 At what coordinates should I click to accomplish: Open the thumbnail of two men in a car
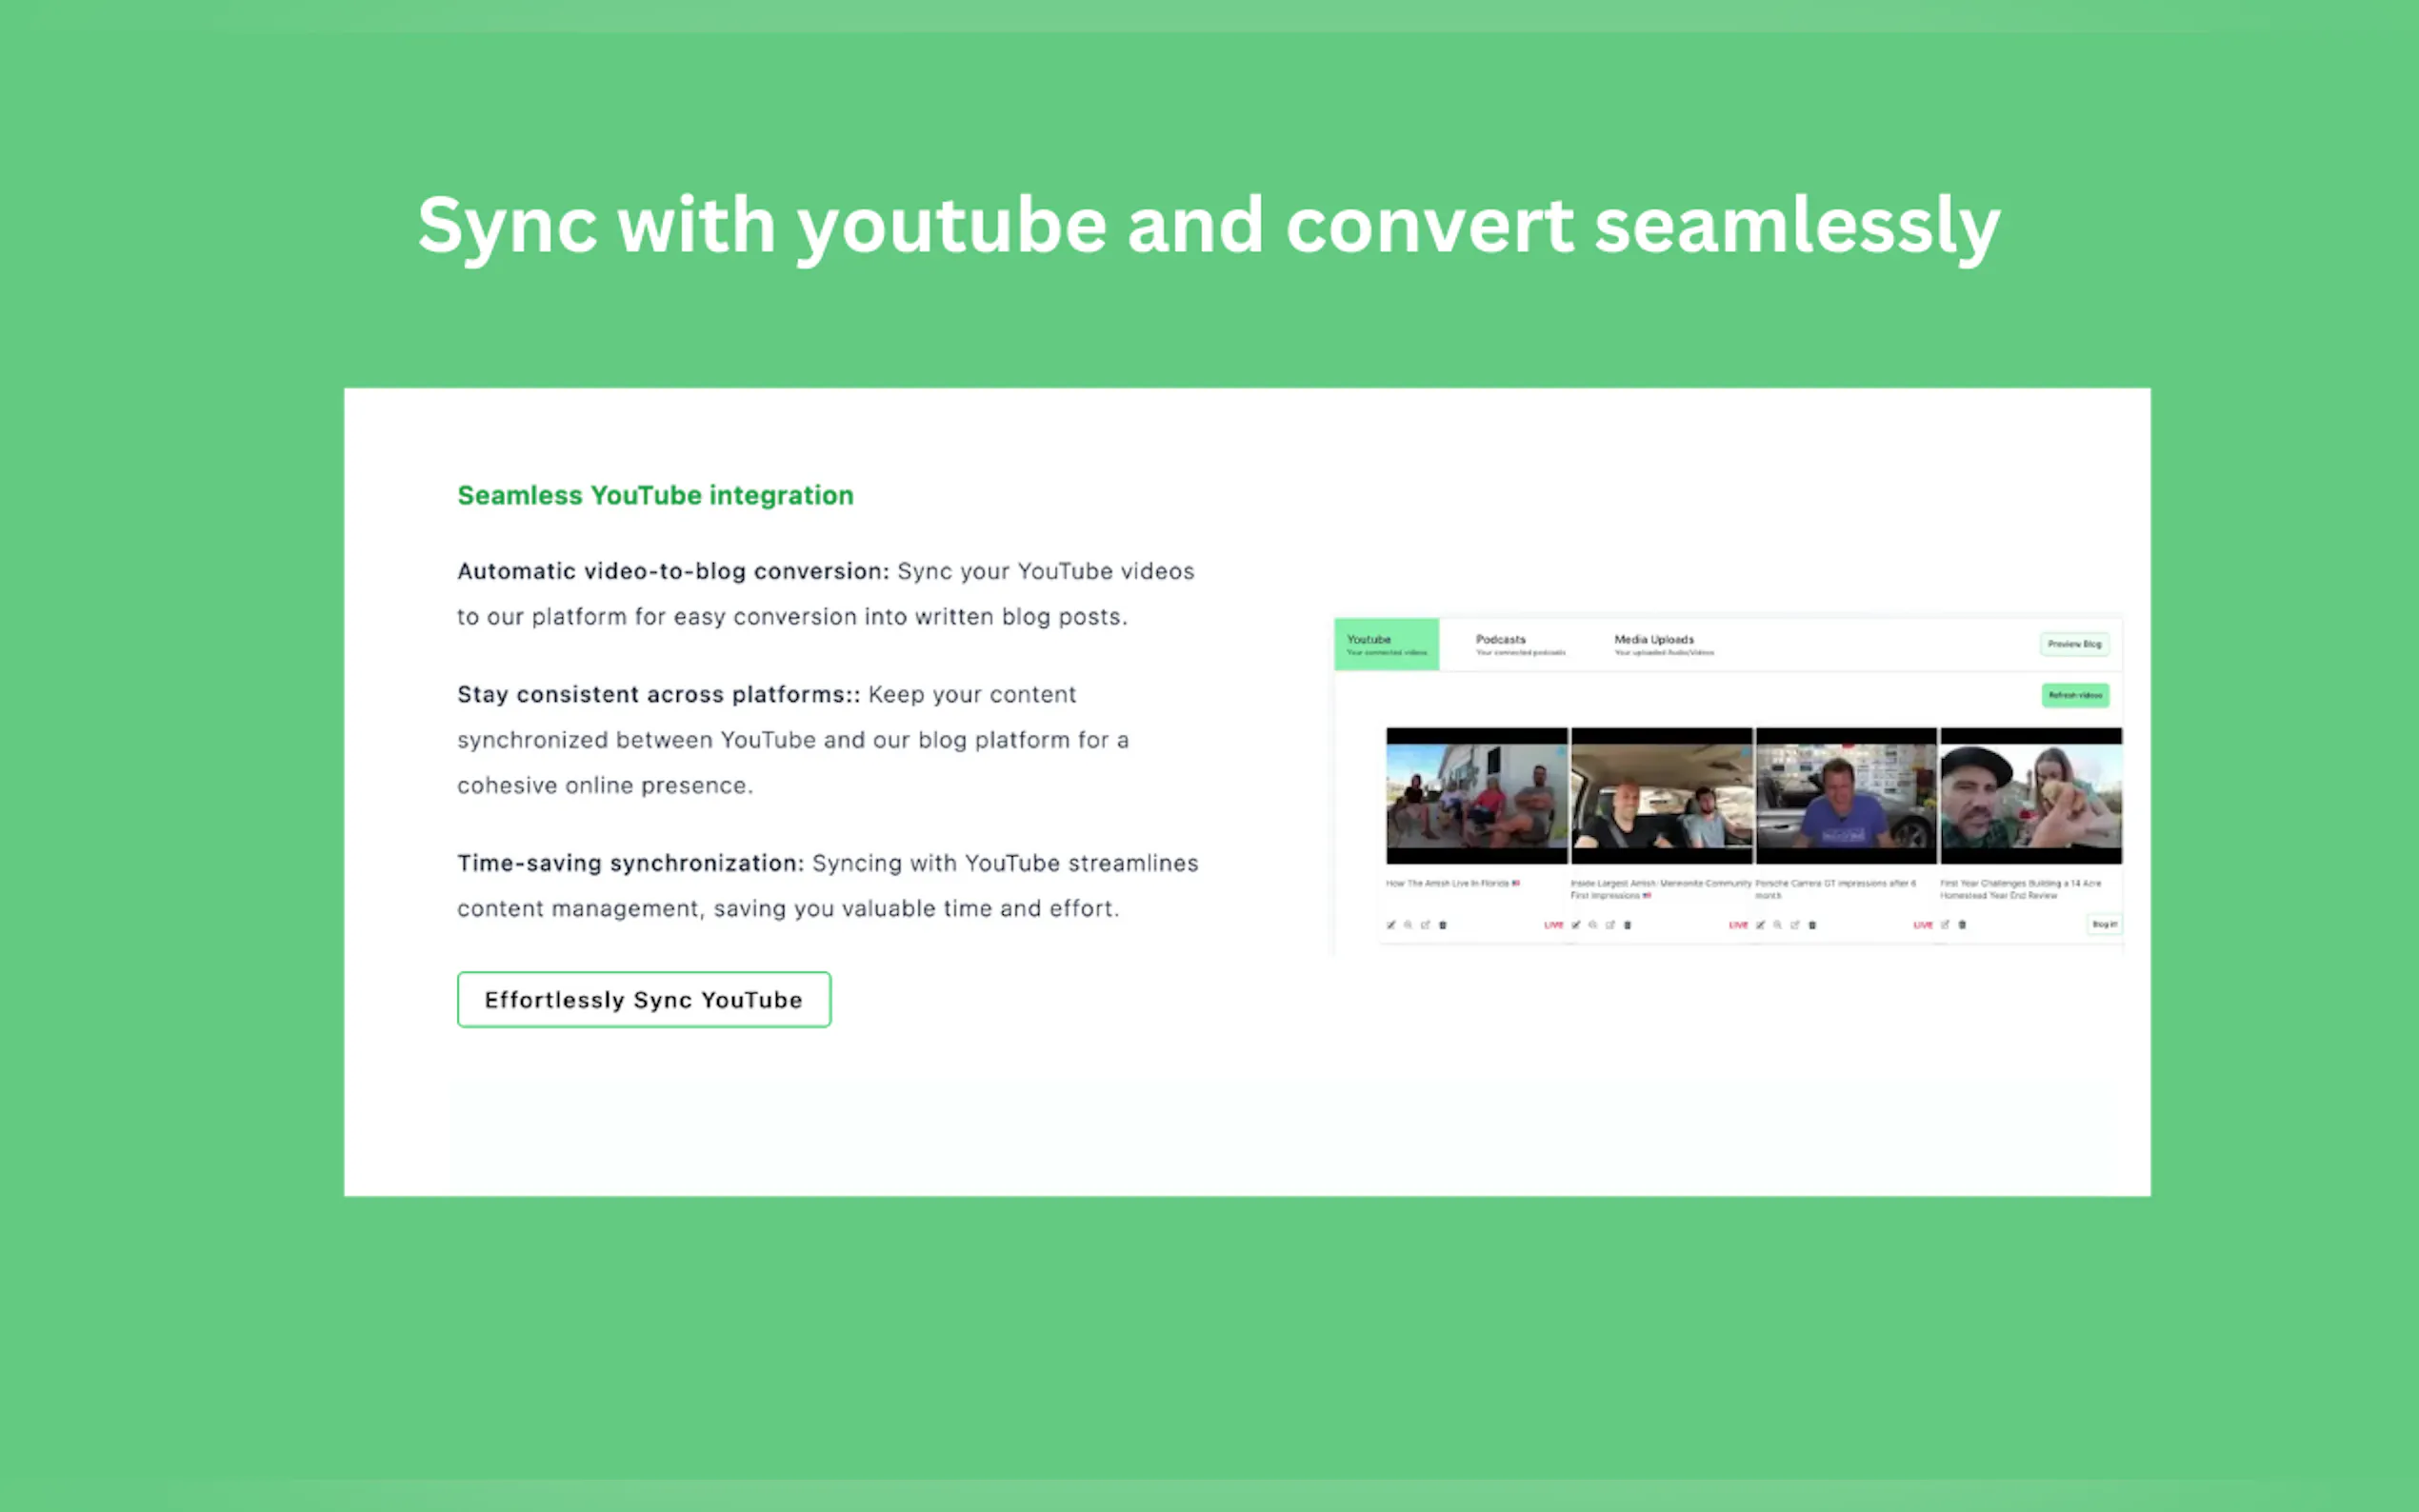click(1661, 796)
